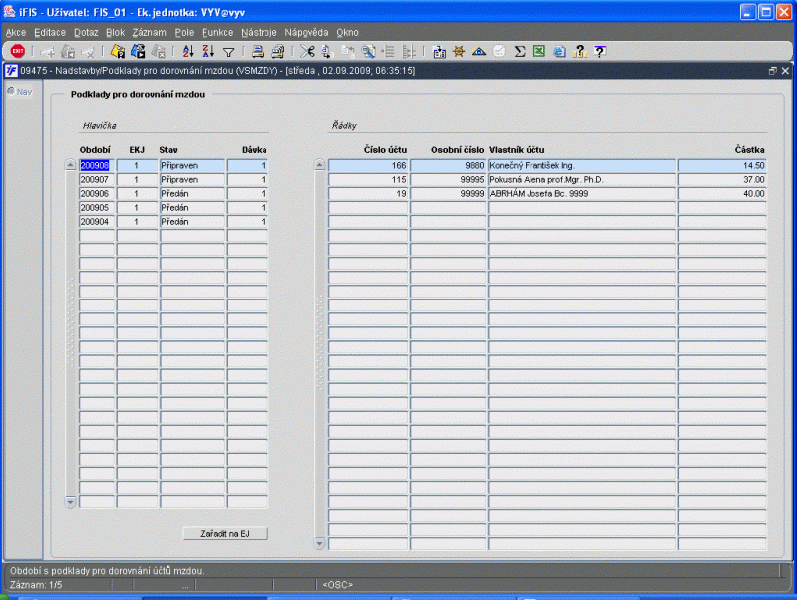Click the Internet Explorer browser icon
The height and width of the screenshot is (600, 797).
(559, 51)
